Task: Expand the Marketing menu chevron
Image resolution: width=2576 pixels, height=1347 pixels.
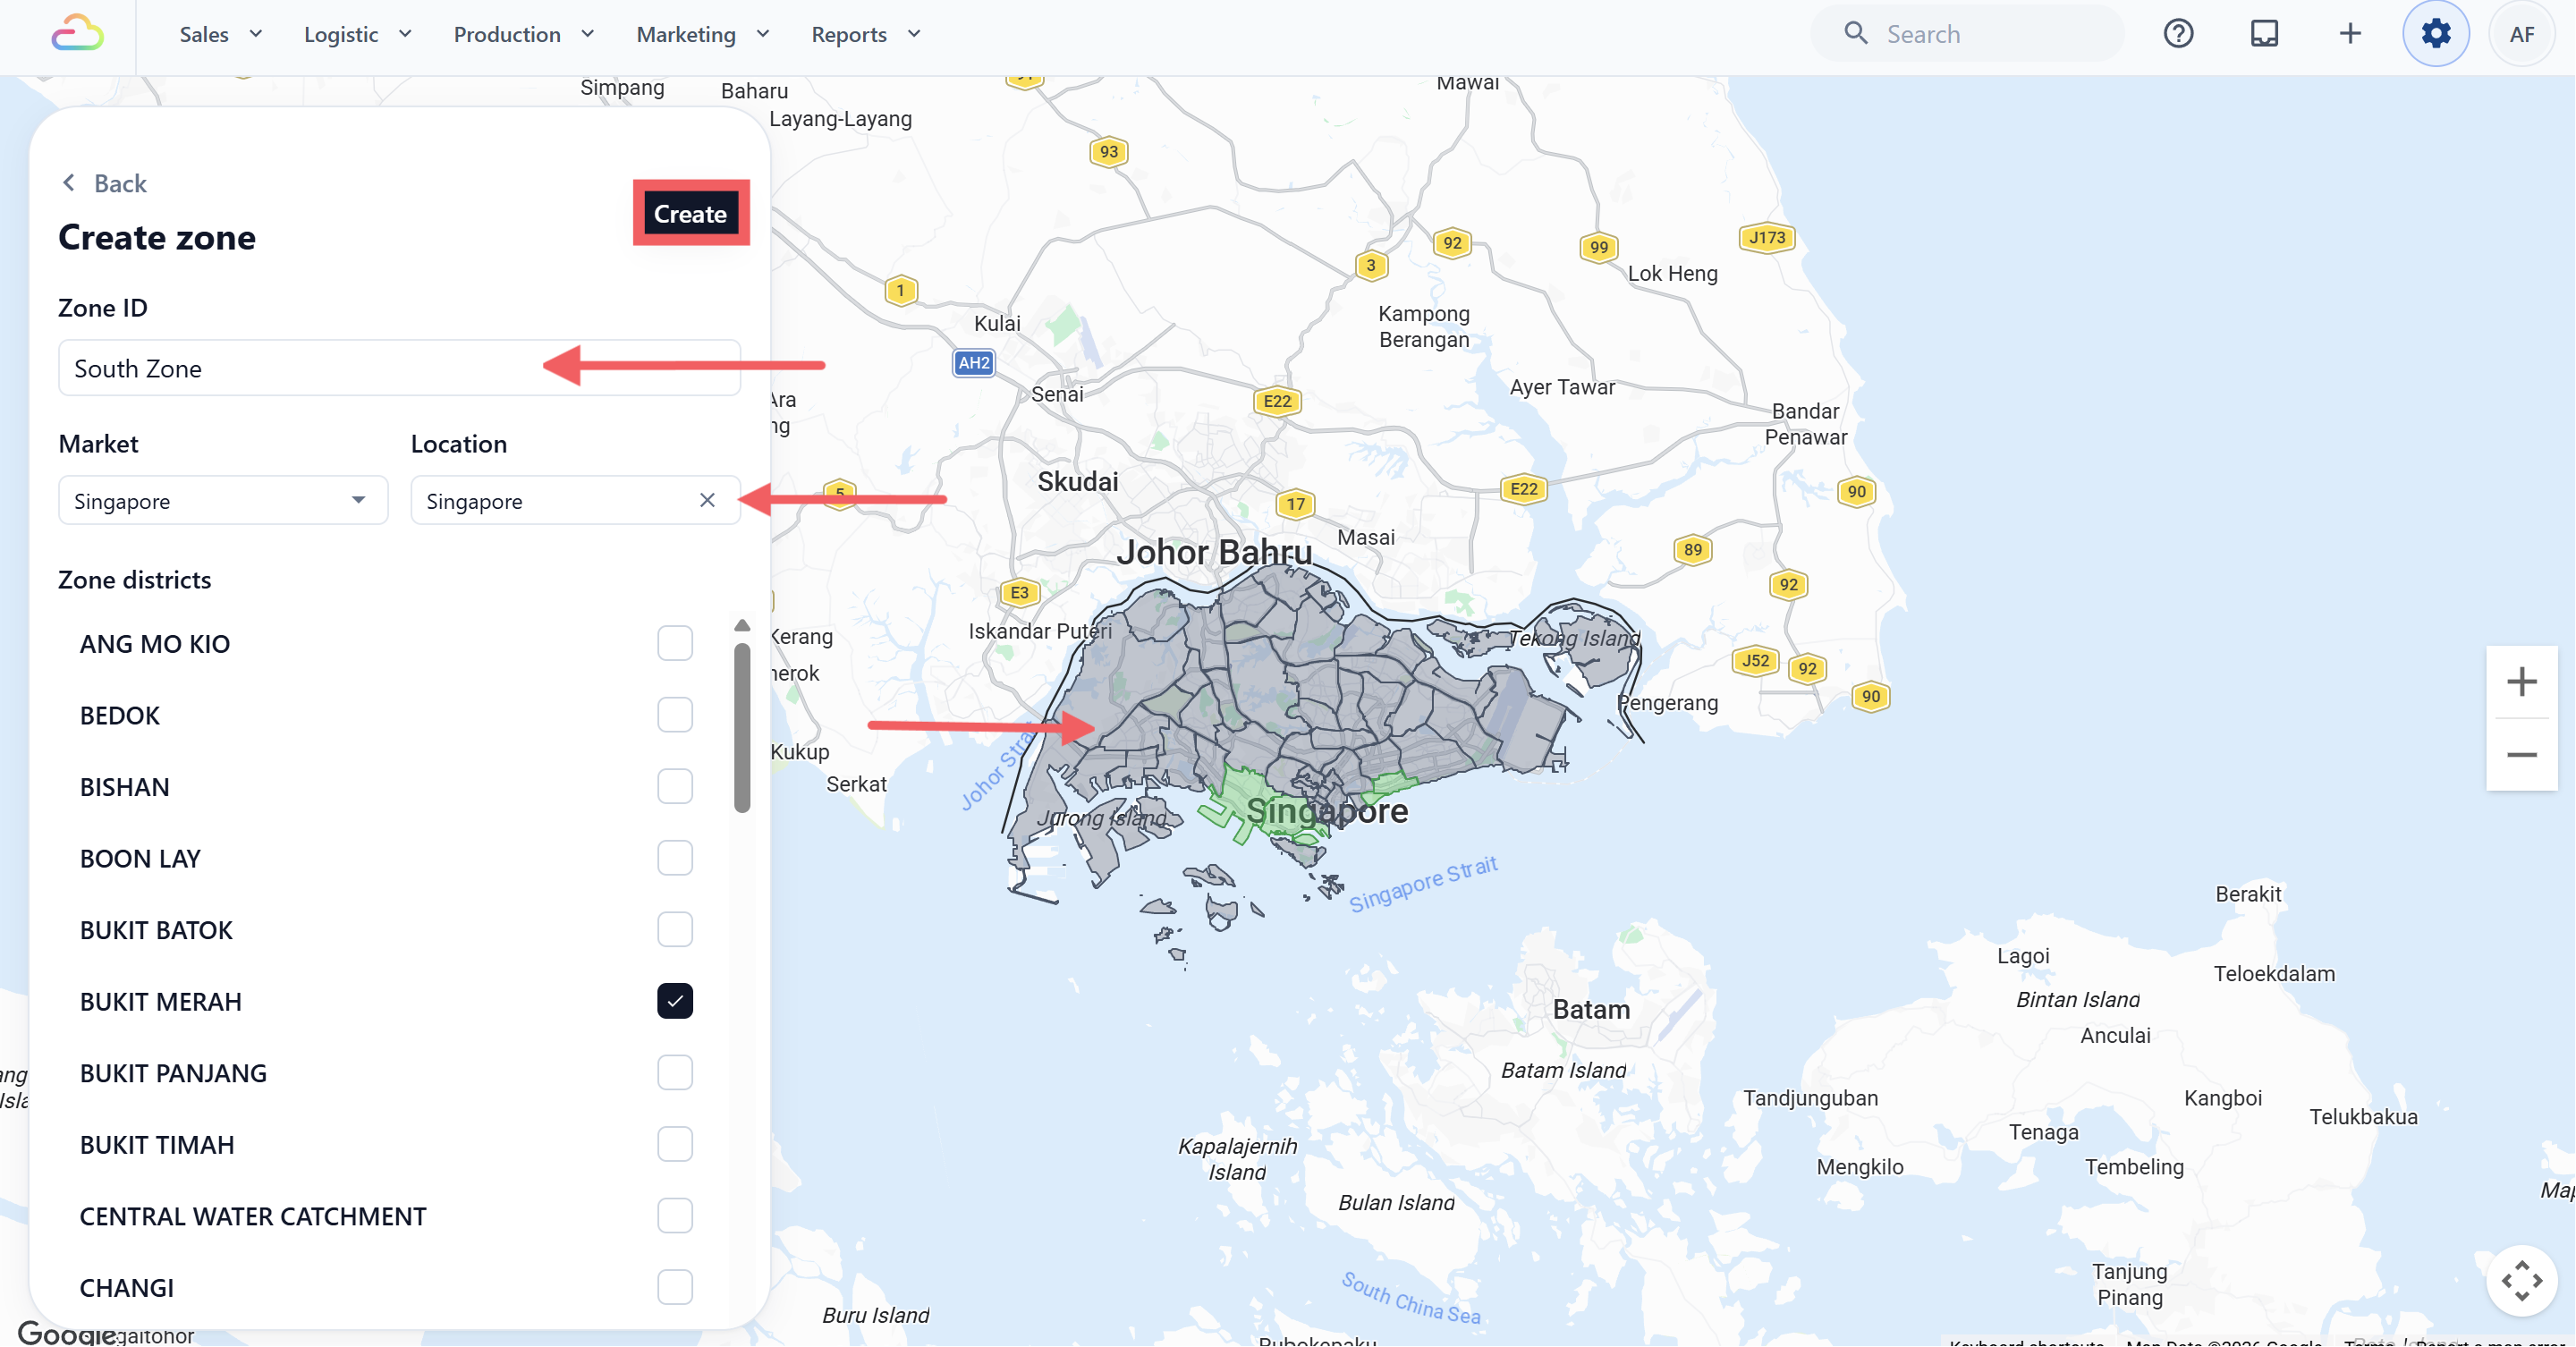Action: coord(763,33)
